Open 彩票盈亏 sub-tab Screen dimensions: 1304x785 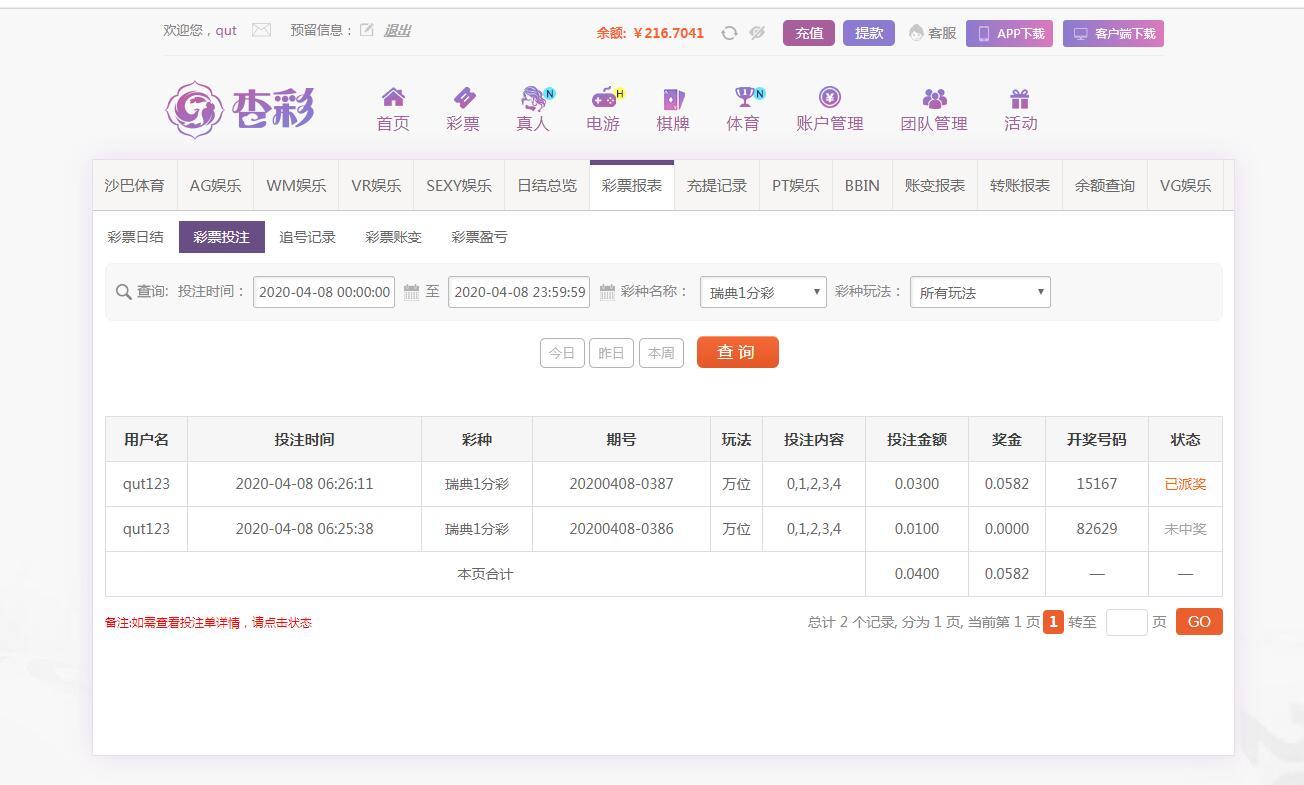[479, 237]
